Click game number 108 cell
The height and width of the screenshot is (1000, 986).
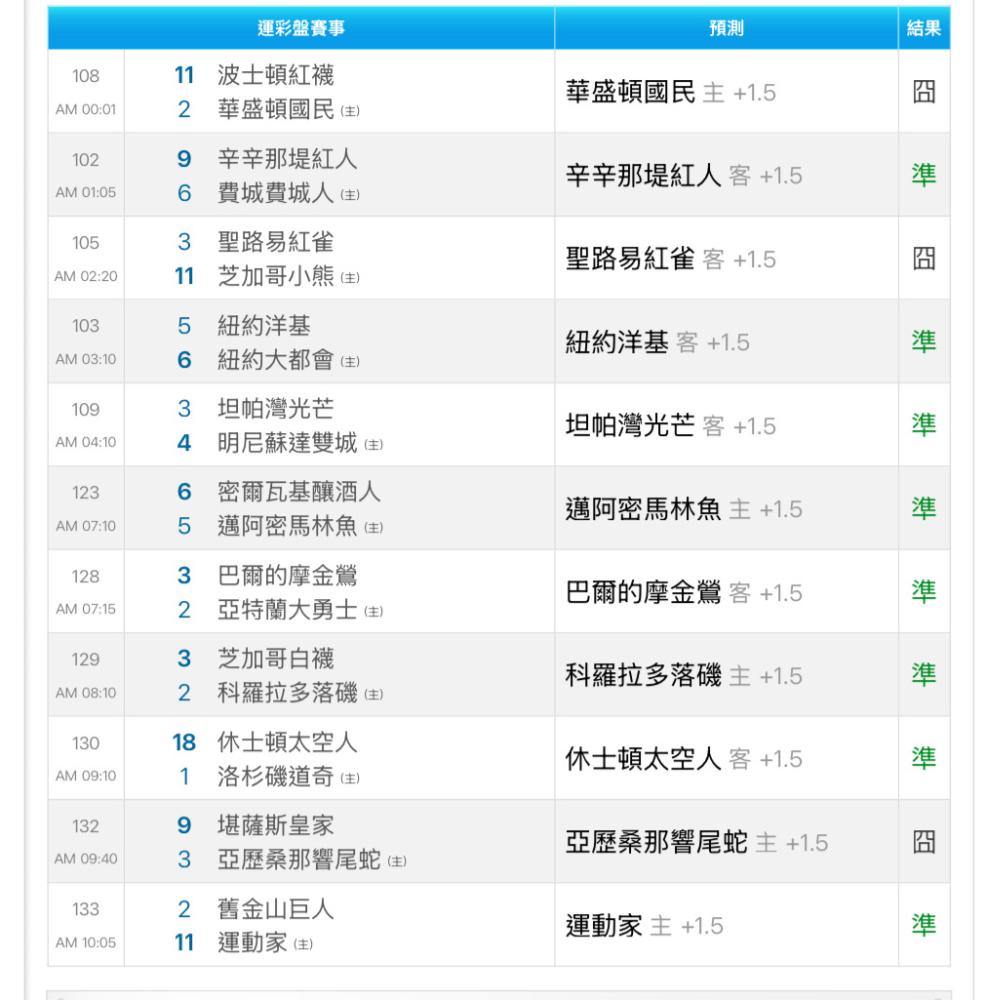[x=86, y=76]
